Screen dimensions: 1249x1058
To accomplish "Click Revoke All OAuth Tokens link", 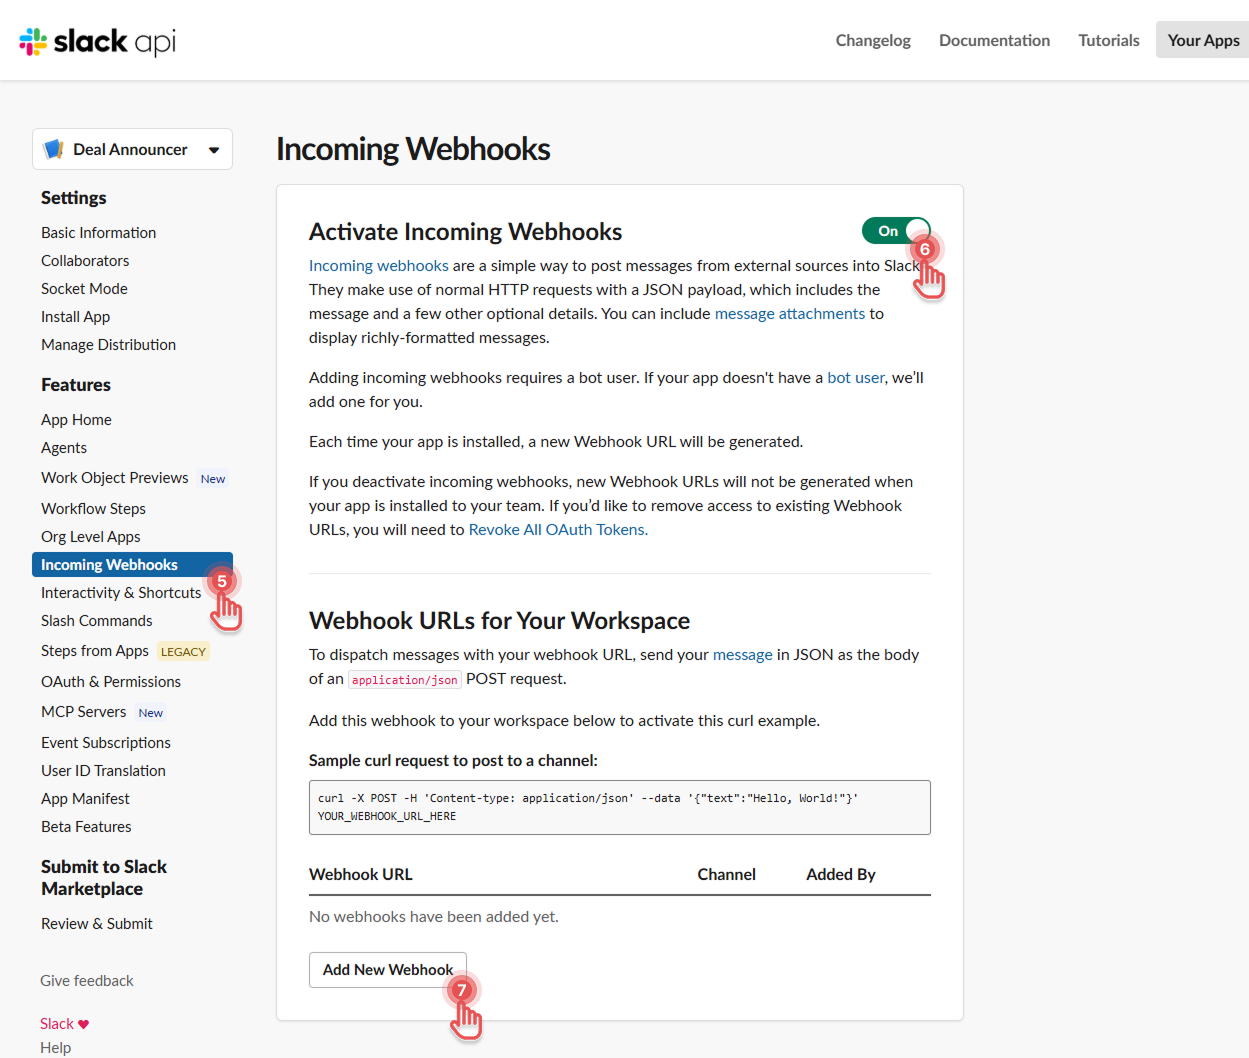I will (558, 529).
